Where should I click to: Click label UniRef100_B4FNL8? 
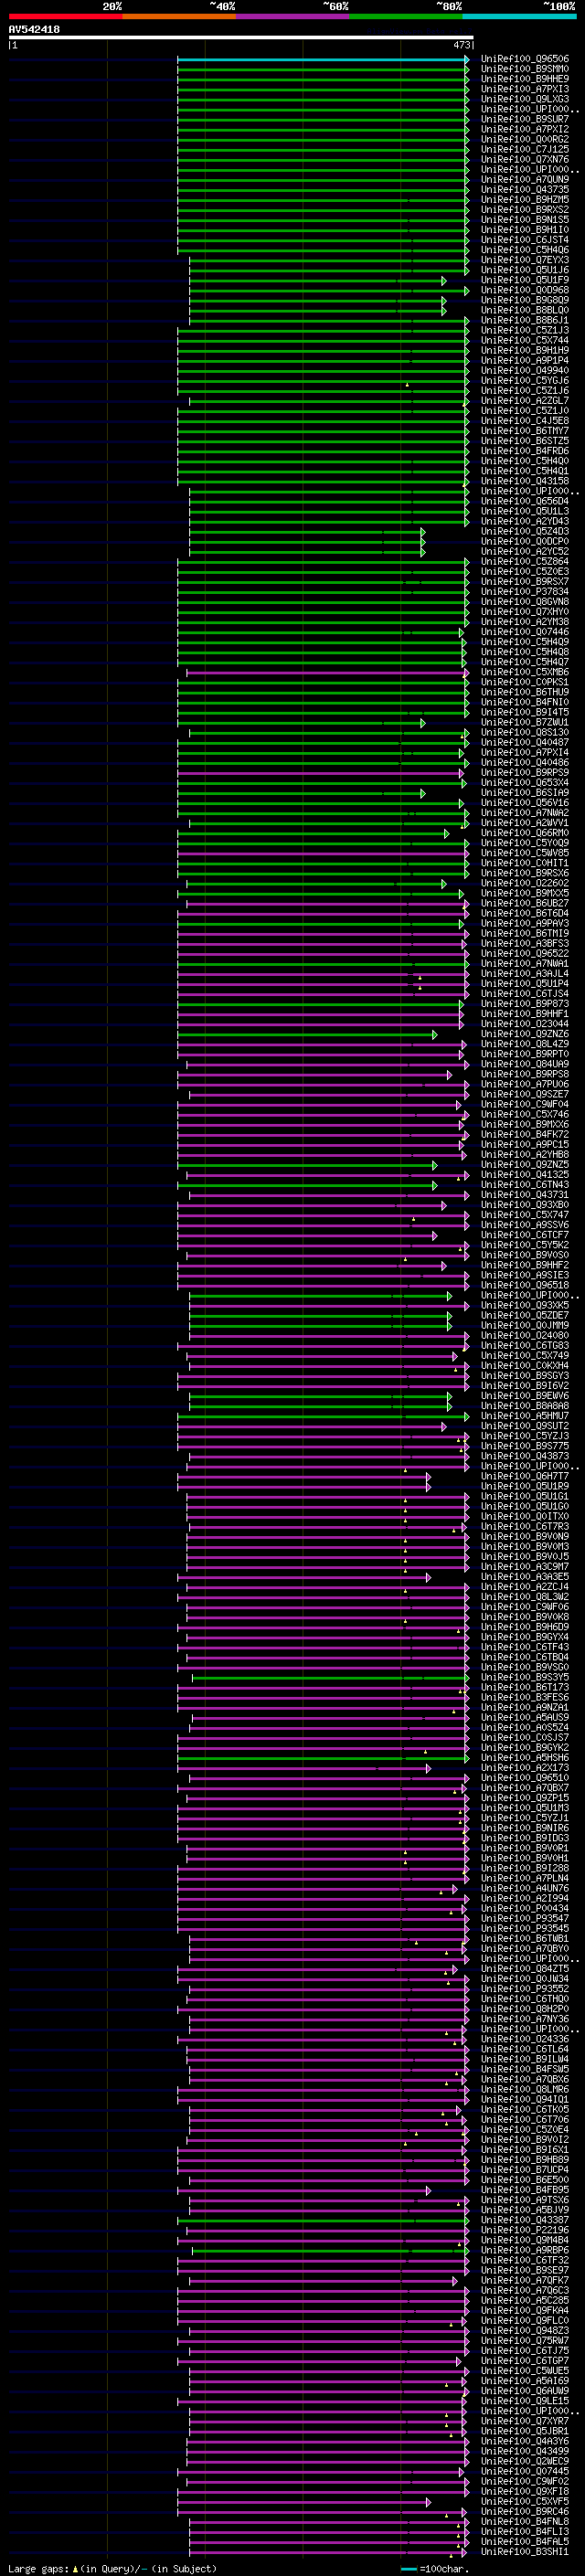[525, 2523]
